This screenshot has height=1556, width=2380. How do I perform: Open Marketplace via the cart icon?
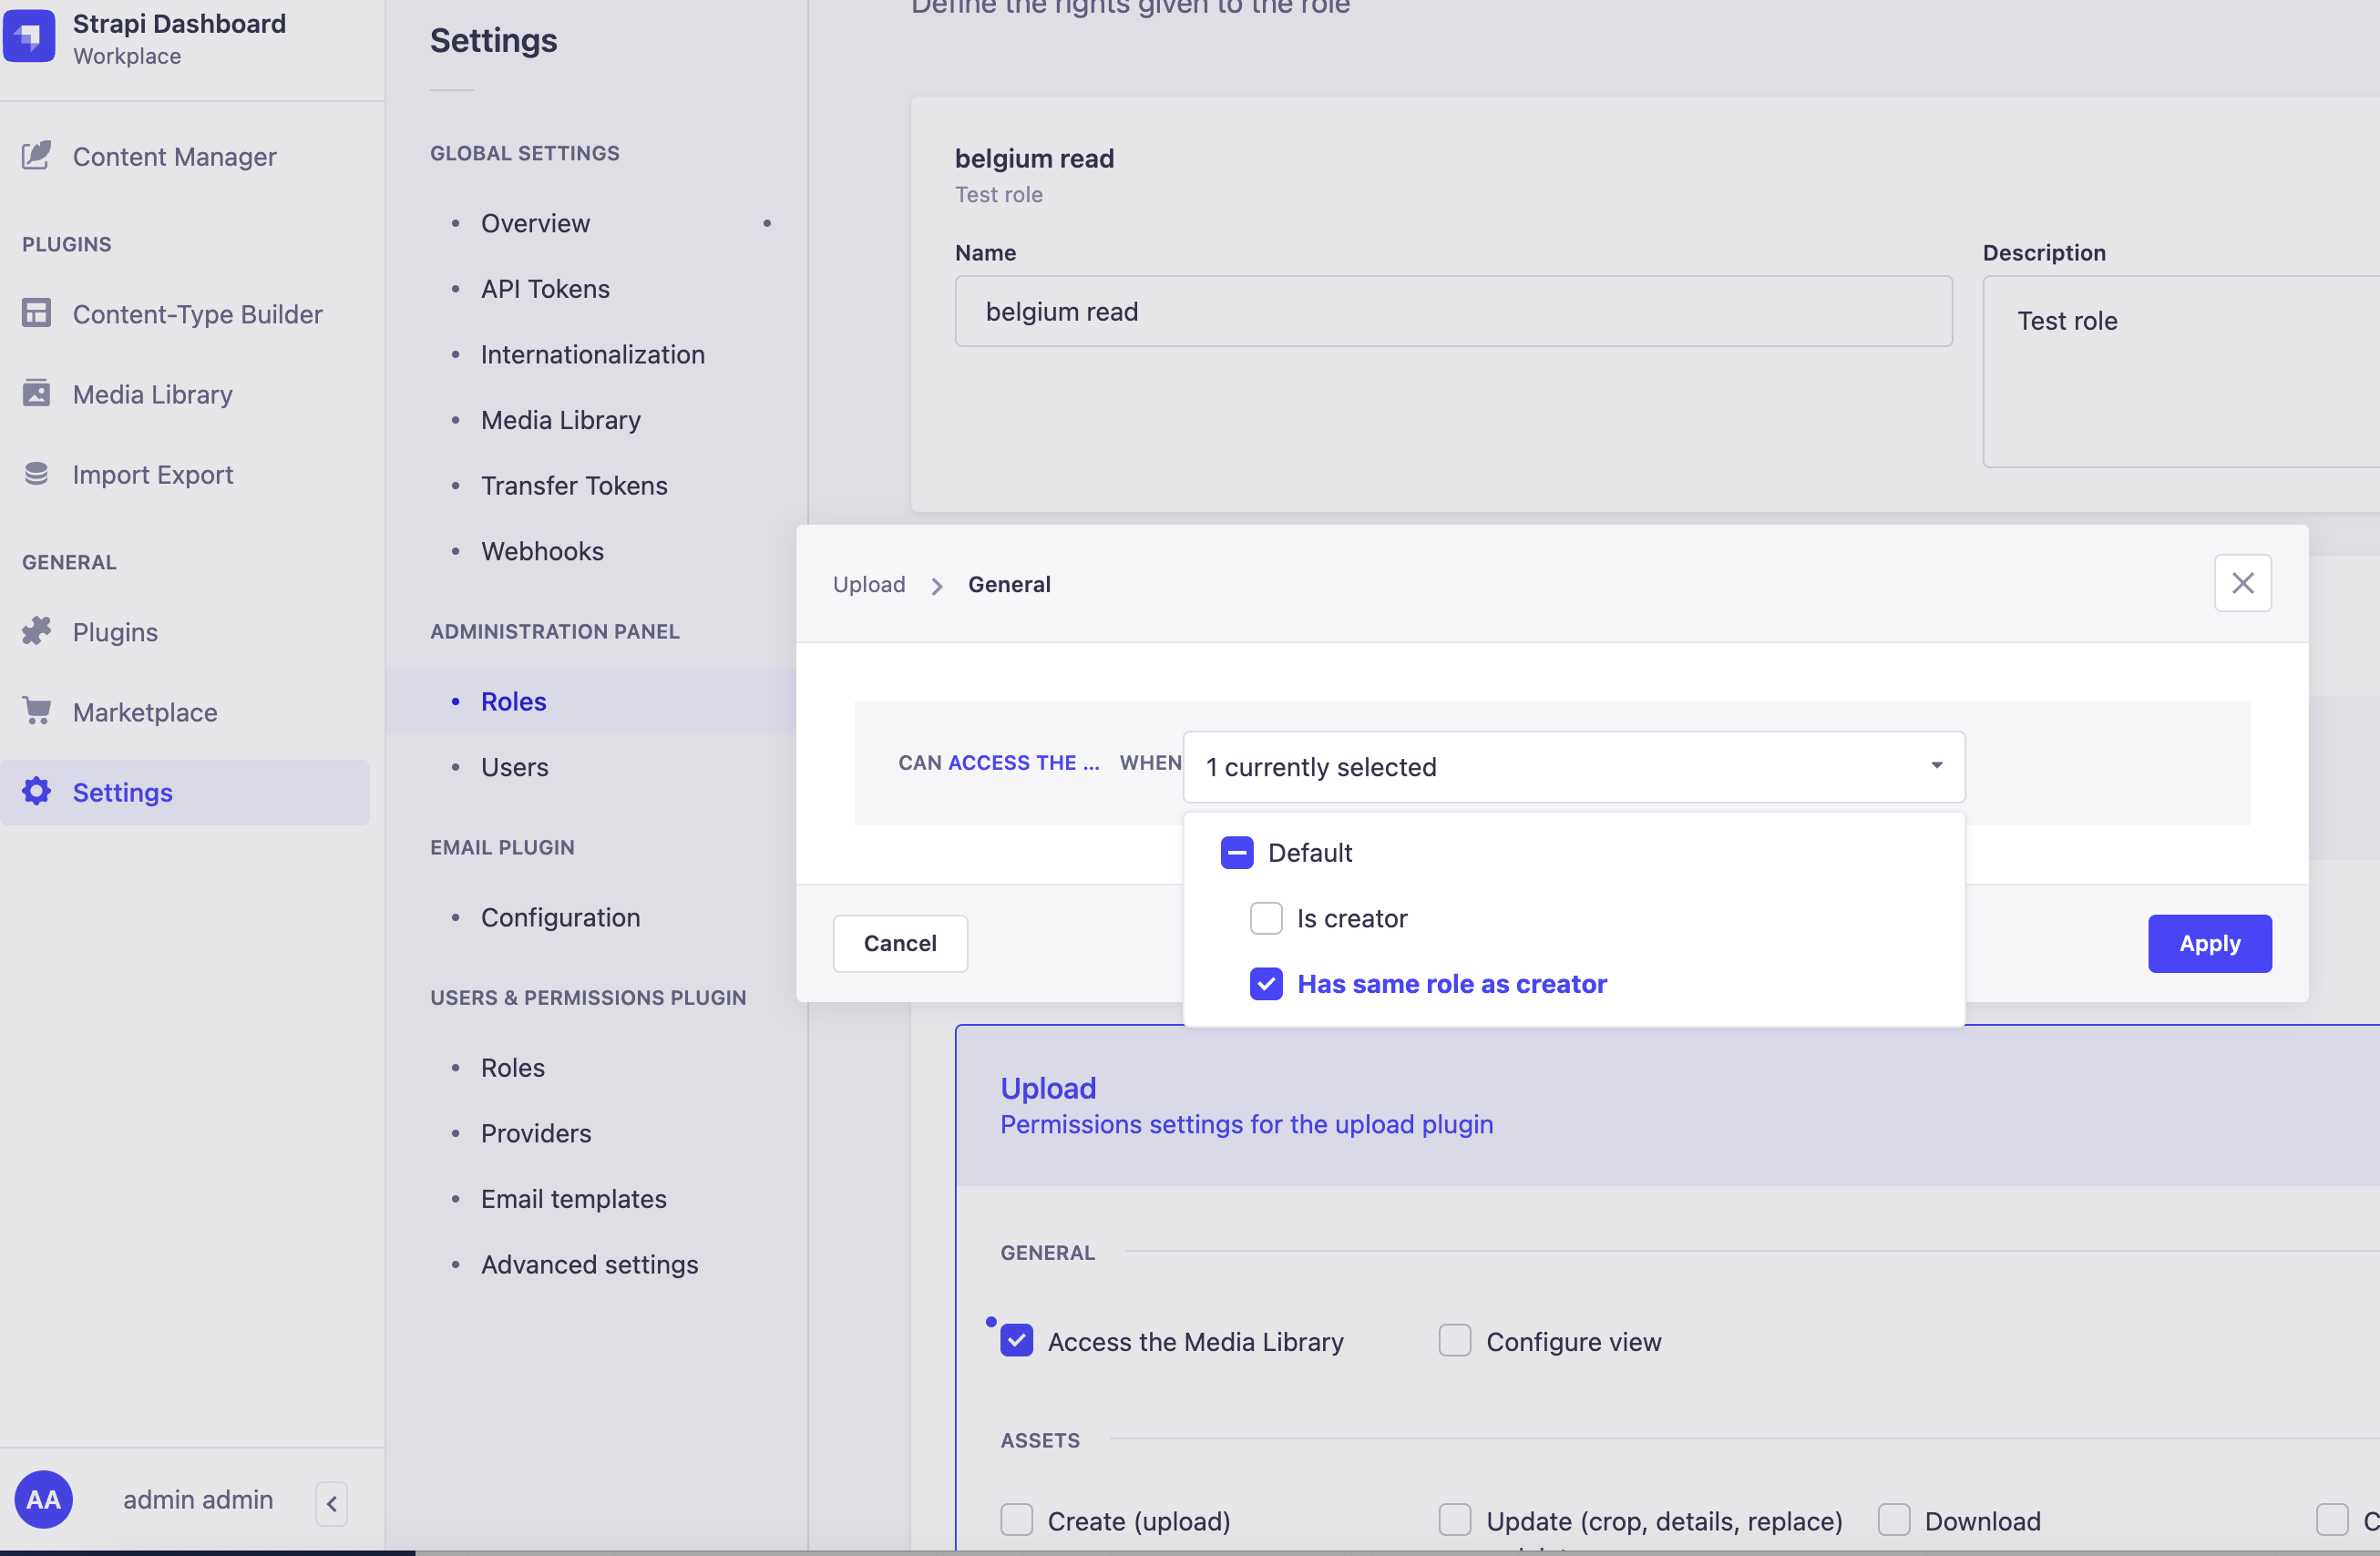tap(36, 711)
